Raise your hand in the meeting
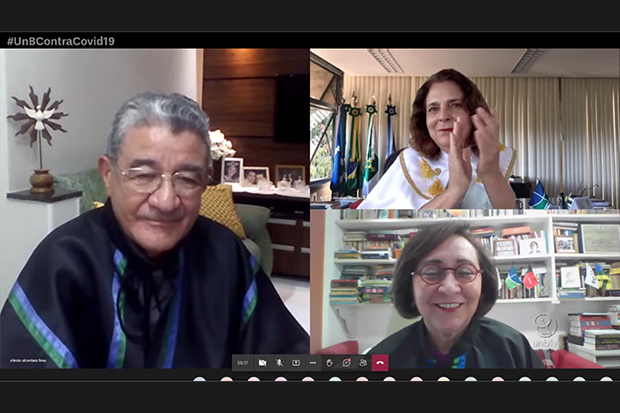The height and width of the screenshot is (413, 620). [330, 362]
